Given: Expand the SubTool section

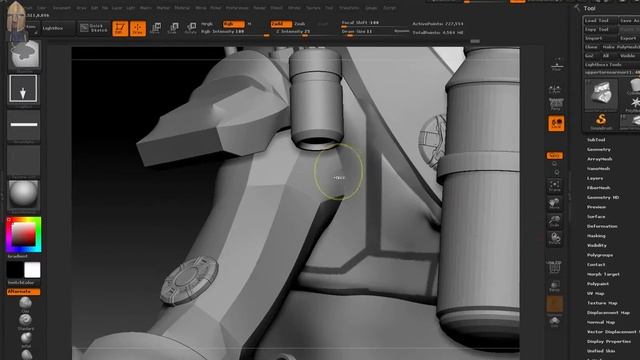Looking at the screenshot, I should pos(596,140).
